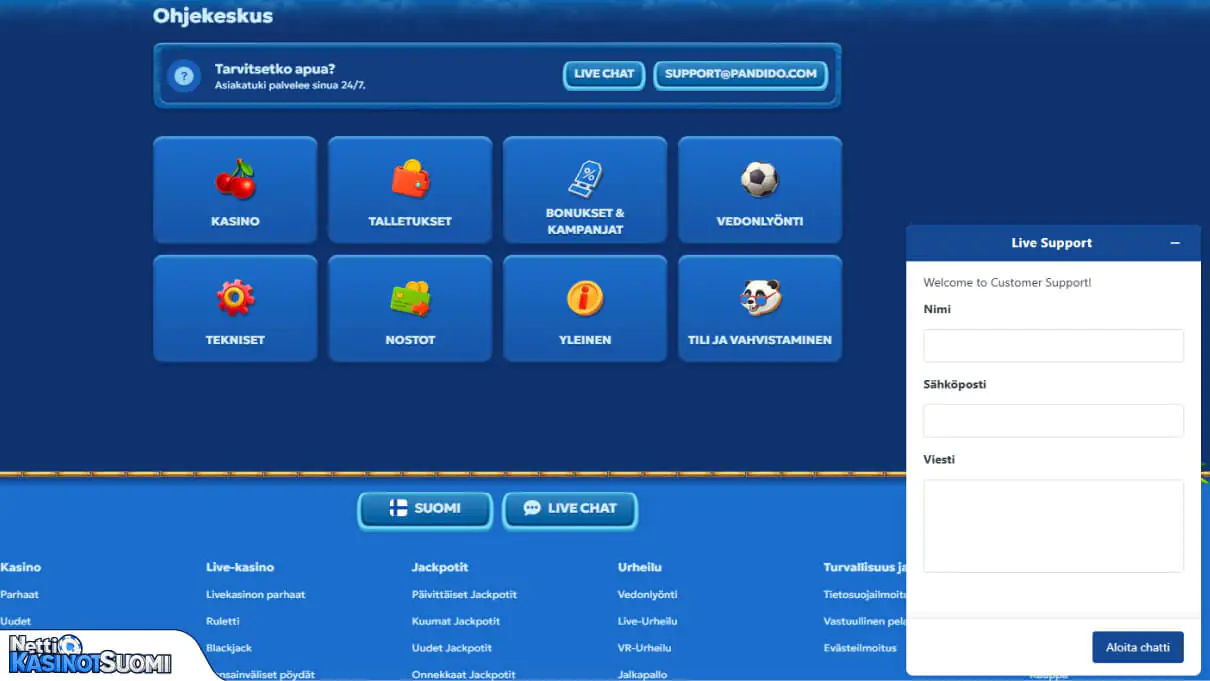Open the Tekniset gear icon
Screen dimensions: 1210x681
point(235,298)
